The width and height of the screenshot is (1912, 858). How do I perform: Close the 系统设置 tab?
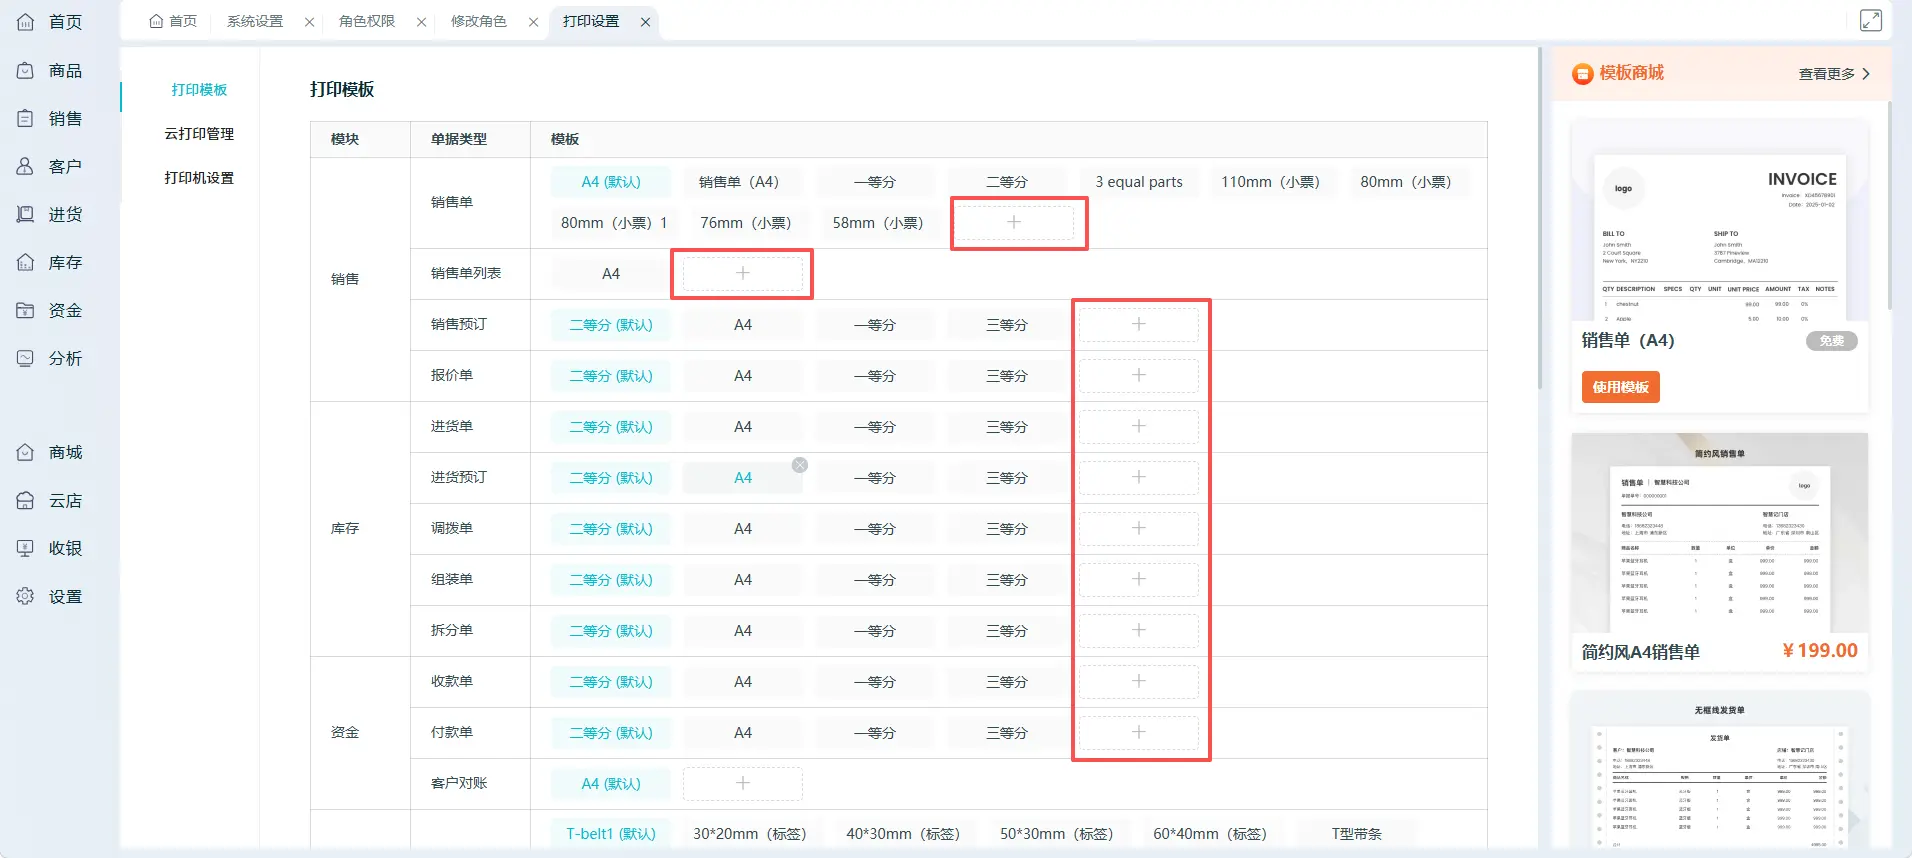point(310,22)
